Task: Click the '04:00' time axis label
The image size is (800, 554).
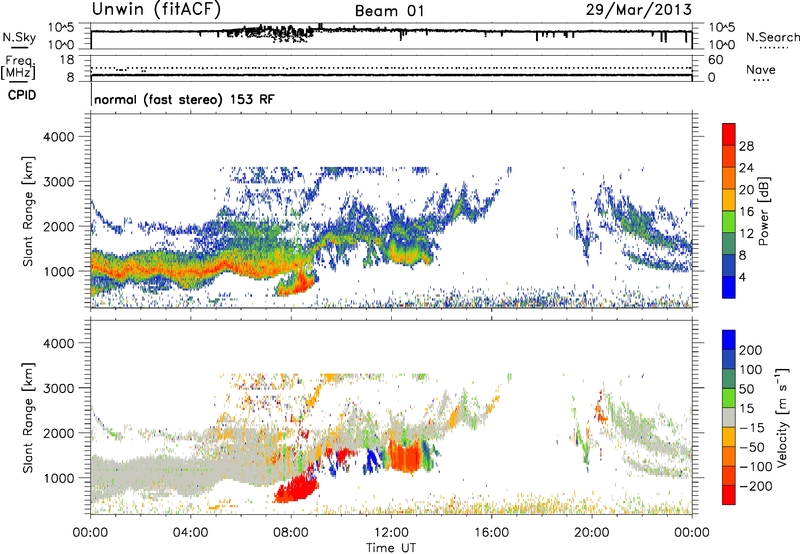Action: (x=190, y=533)
